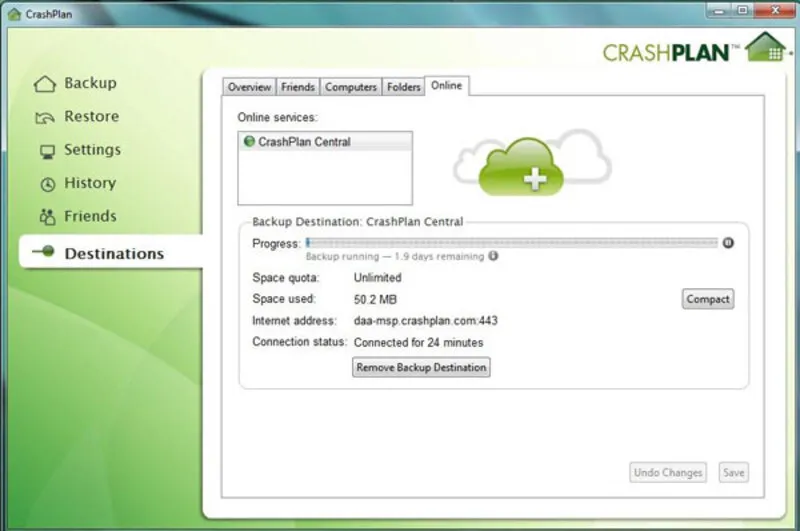Click the people icon beside sidebar Friends
Viewport: 800px width, 531px height.
tap(47, 217)
